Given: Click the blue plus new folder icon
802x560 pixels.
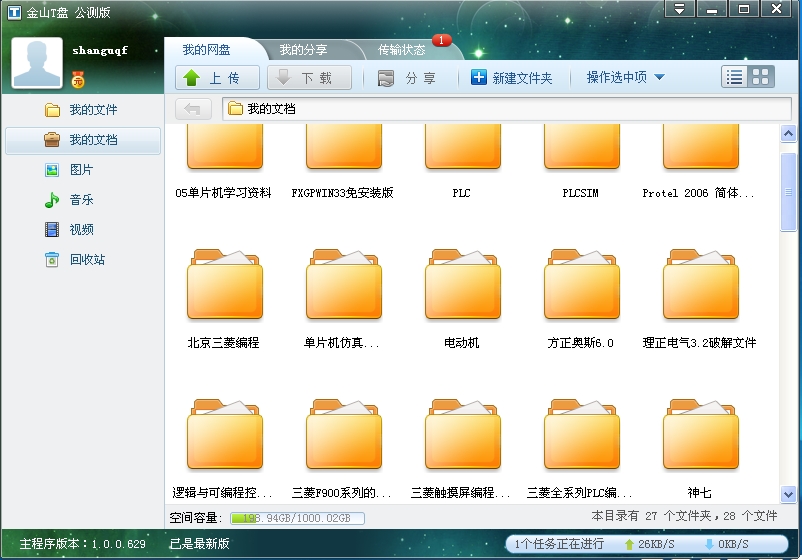Looking at the screenshot, I should (x=479, y=78).
